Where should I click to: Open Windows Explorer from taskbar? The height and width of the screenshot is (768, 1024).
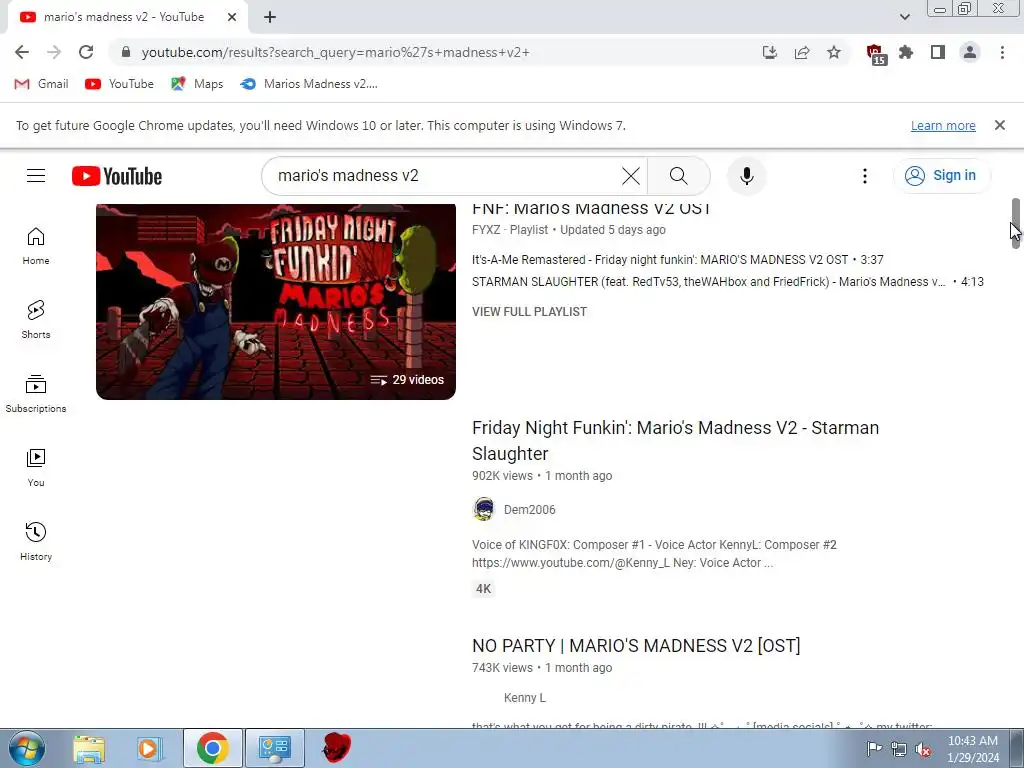88,748
